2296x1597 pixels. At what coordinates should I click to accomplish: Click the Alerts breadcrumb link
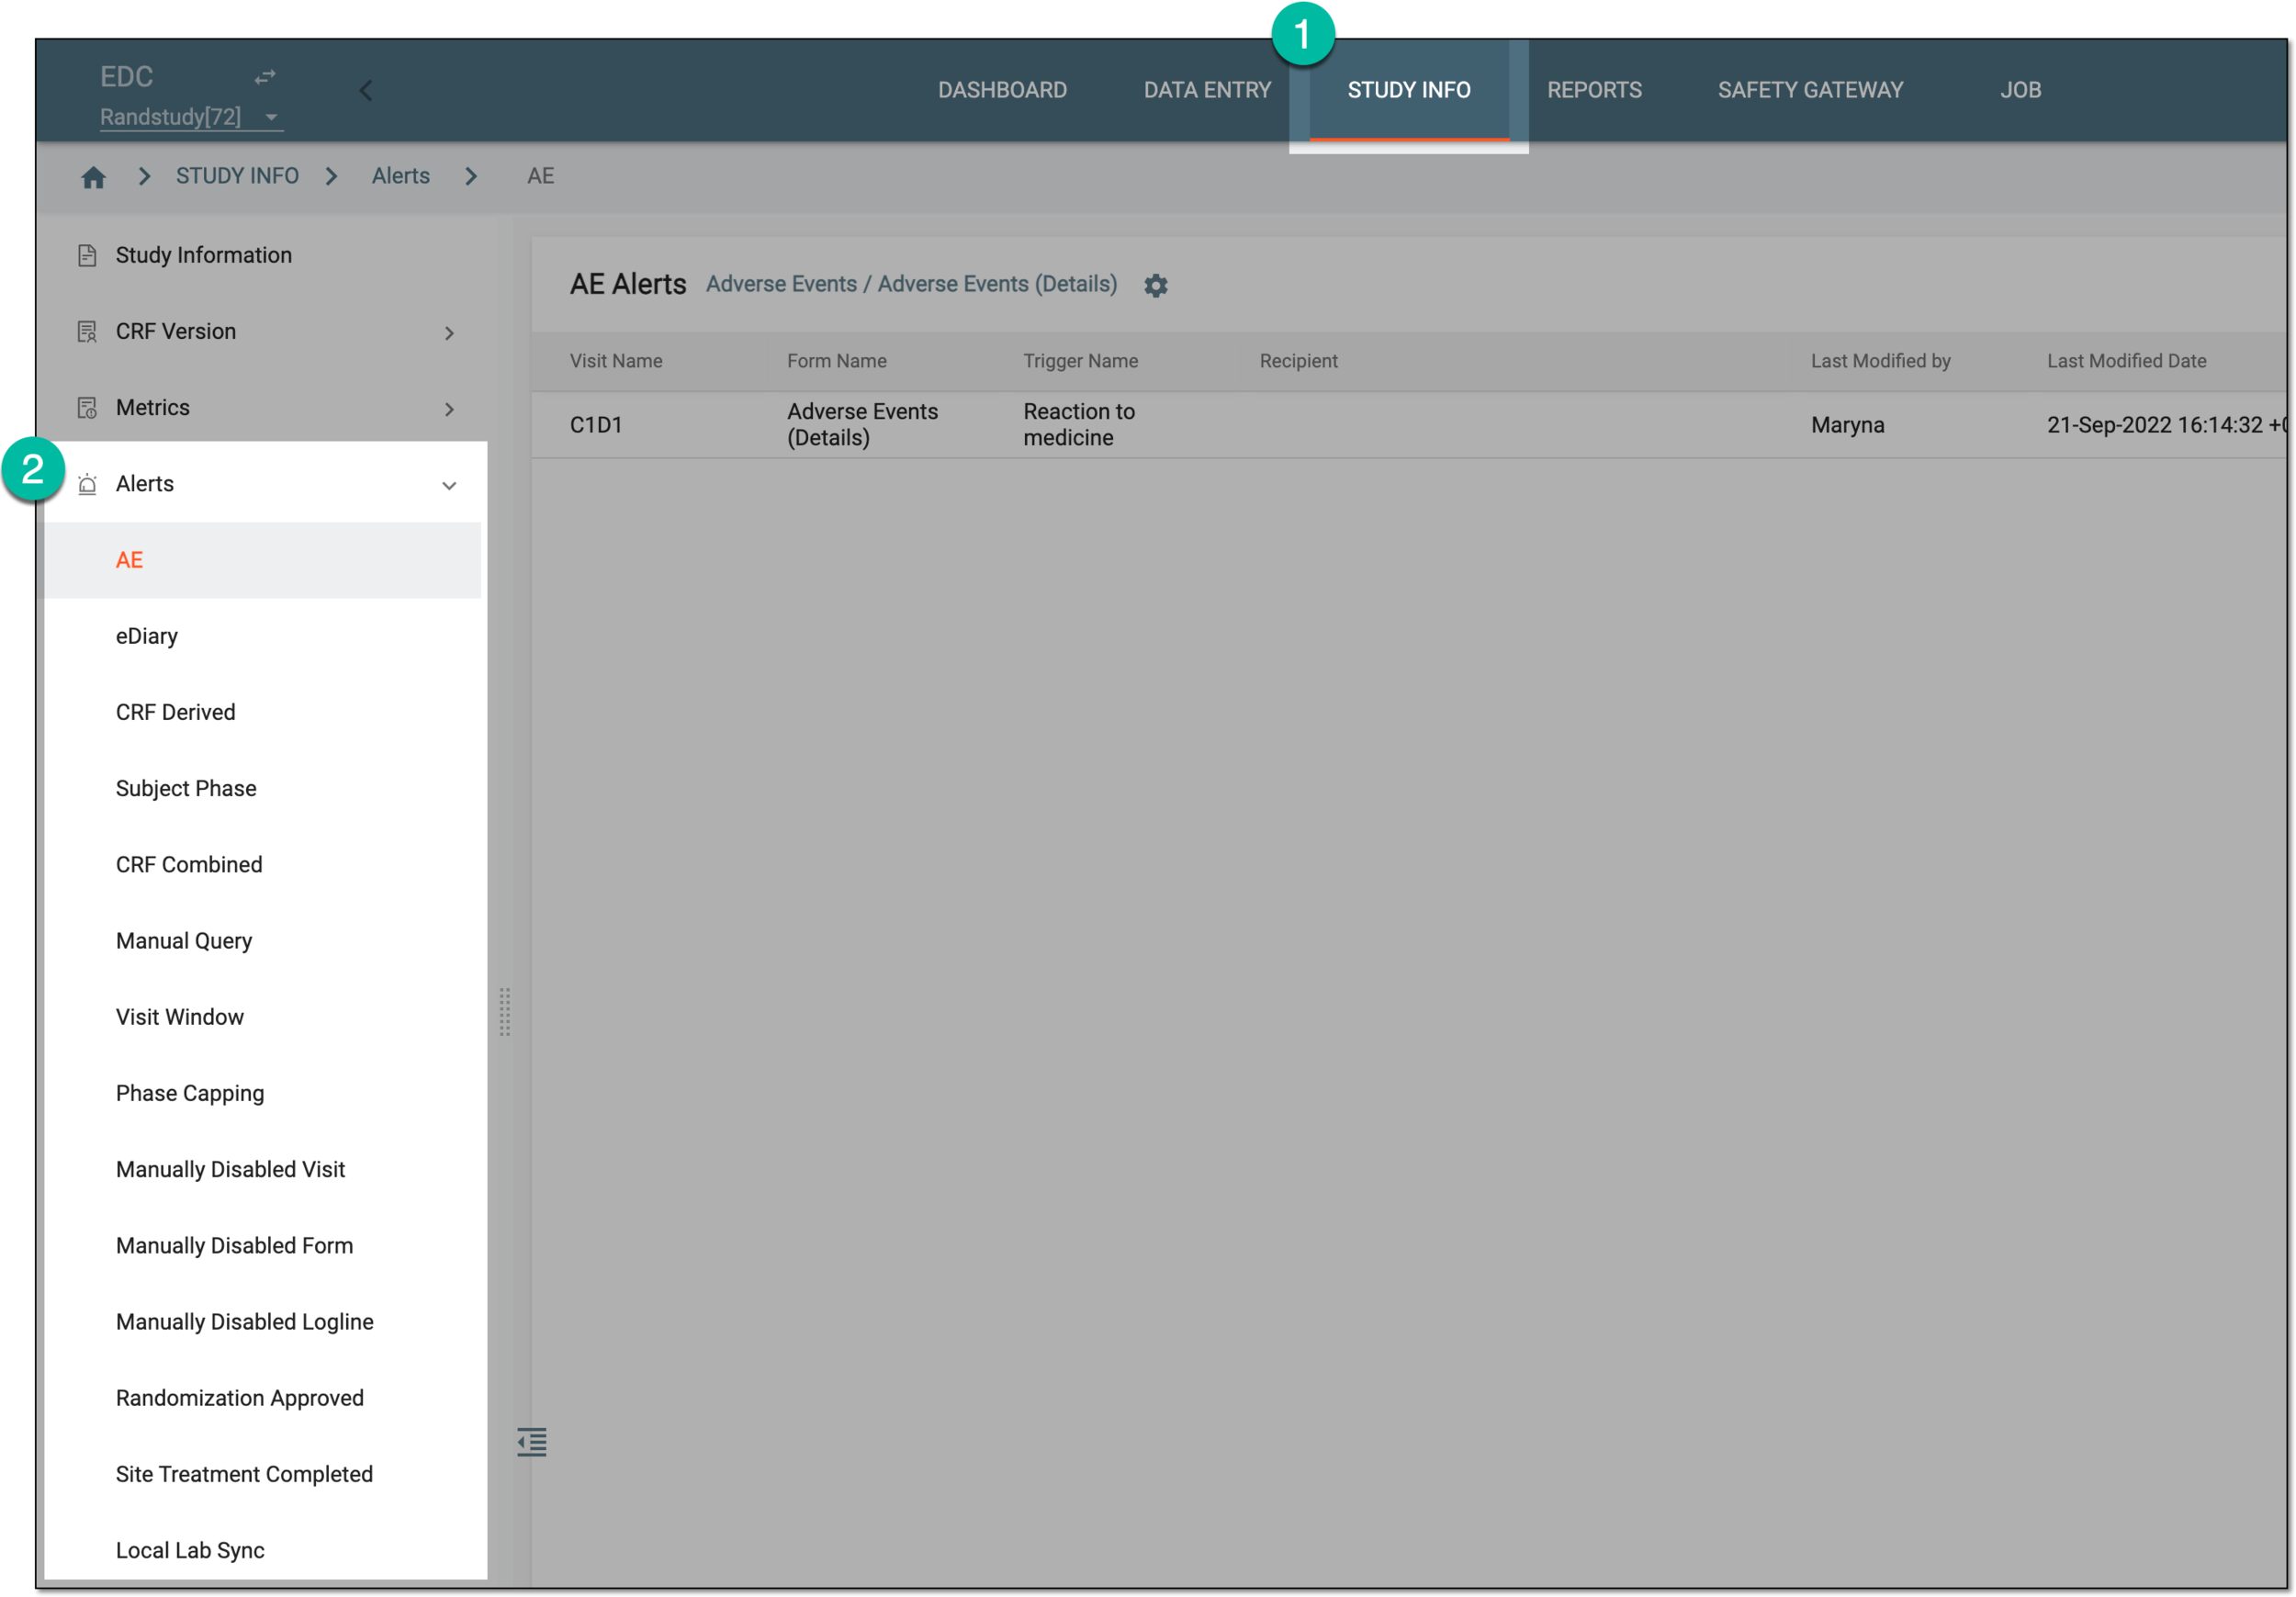pos(400,176)
